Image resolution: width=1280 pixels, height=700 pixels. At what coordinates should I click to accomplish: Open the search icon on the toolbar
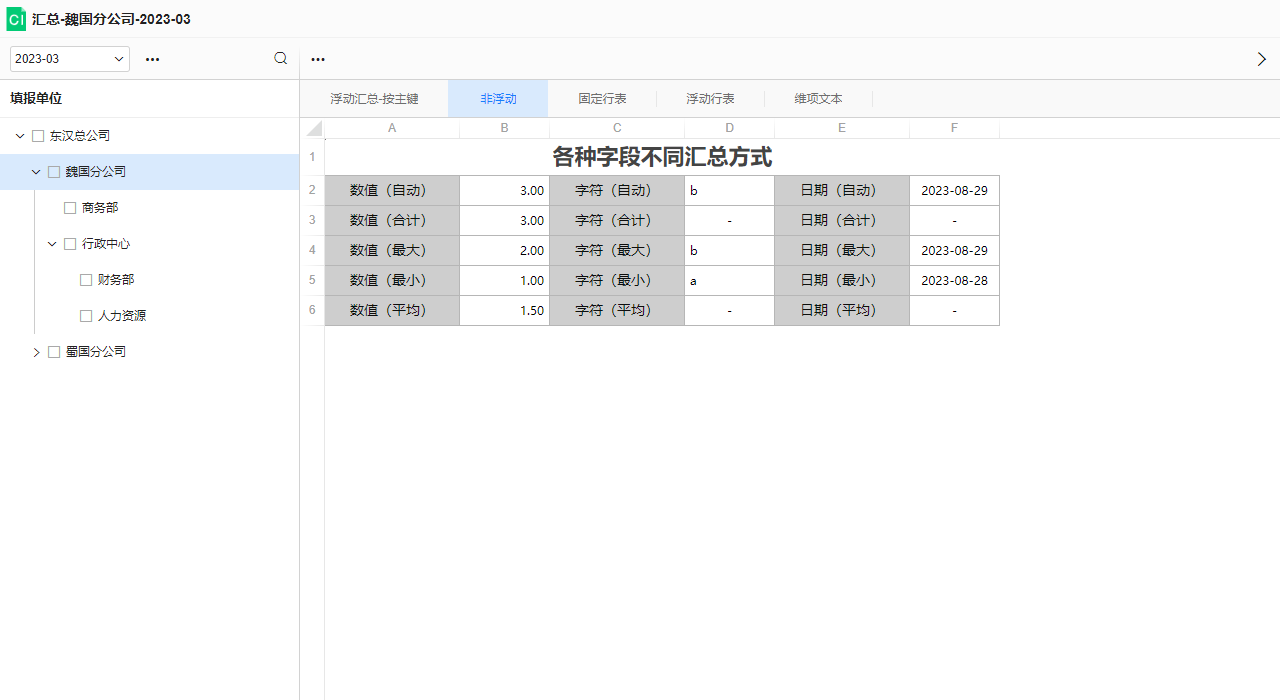pyautogui.click(x=280, y=59)
